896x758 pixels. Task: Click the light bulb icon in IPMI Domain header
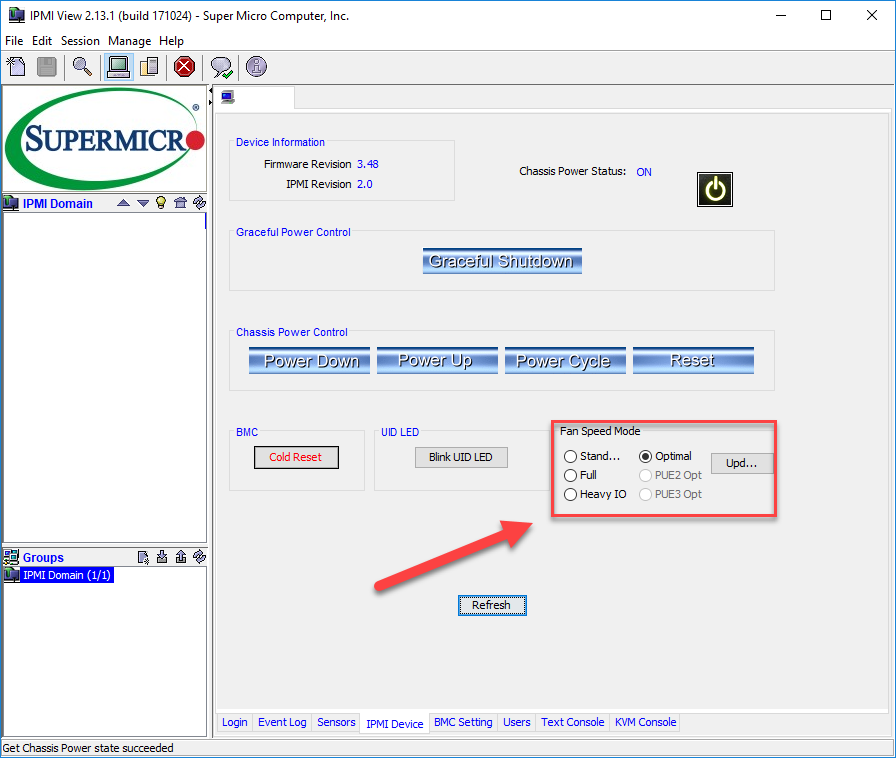(x=160, y=203)
